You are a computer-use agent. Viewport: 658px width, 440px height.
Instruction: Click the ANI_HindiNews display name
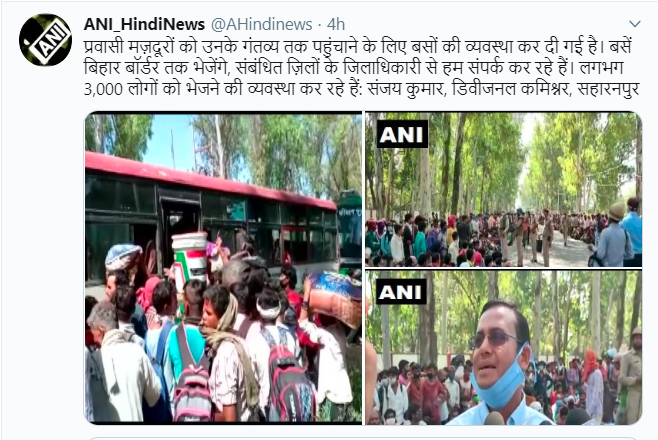[144, 24]
